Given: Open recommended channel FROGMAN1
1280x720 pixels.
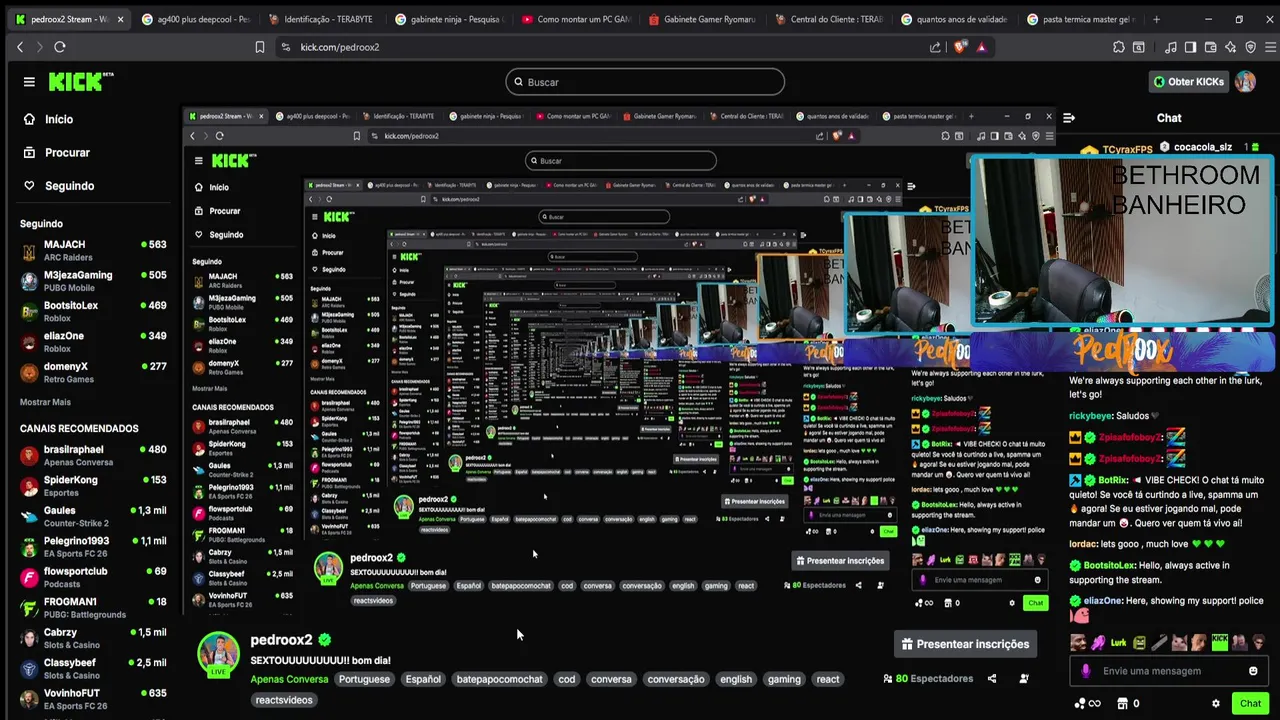Looking at the screenshot, I should pos(93,608).
